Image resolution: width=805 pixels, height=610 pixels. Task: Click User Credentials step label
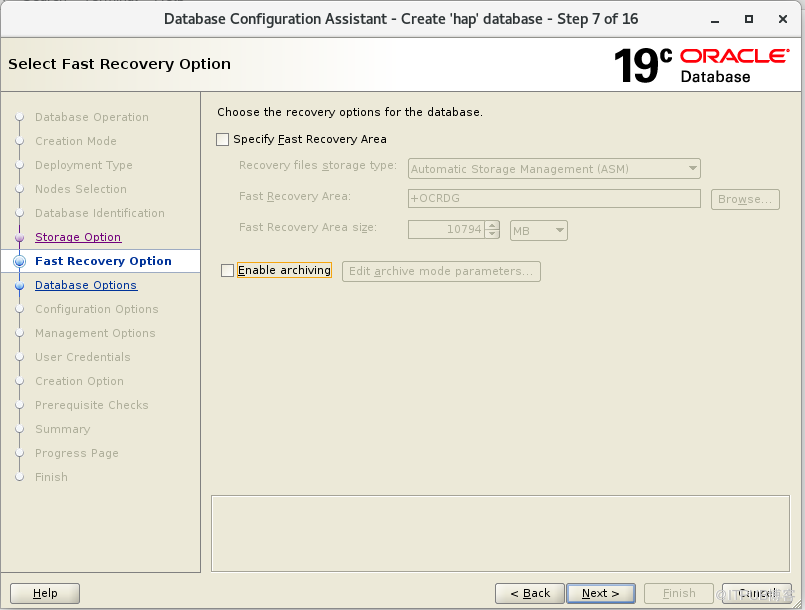coord(83,357)
